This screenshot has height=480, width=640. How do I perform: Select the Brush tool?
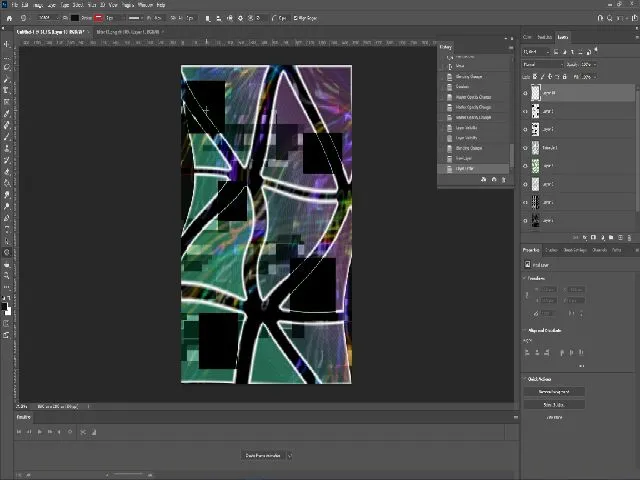(x=7, y=137)
